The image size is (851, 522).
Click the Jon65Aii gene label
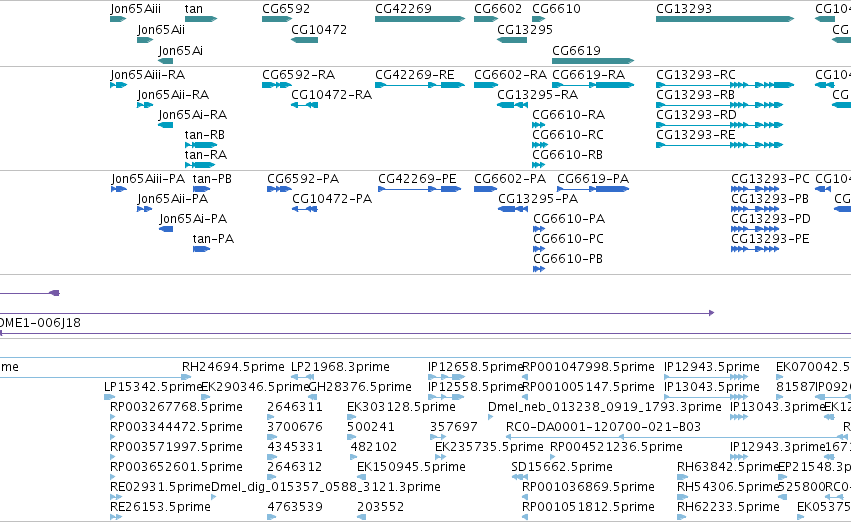[161, 29]
